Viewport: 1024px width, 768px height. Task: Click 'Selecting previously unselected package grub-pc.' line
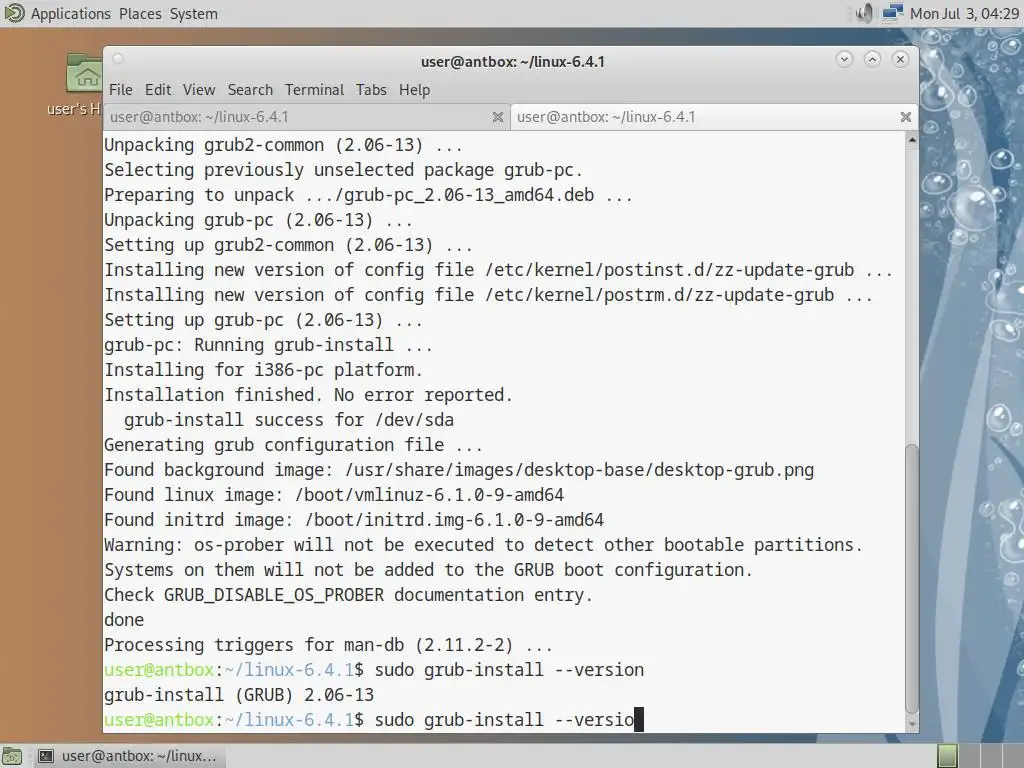click(343, 170)
